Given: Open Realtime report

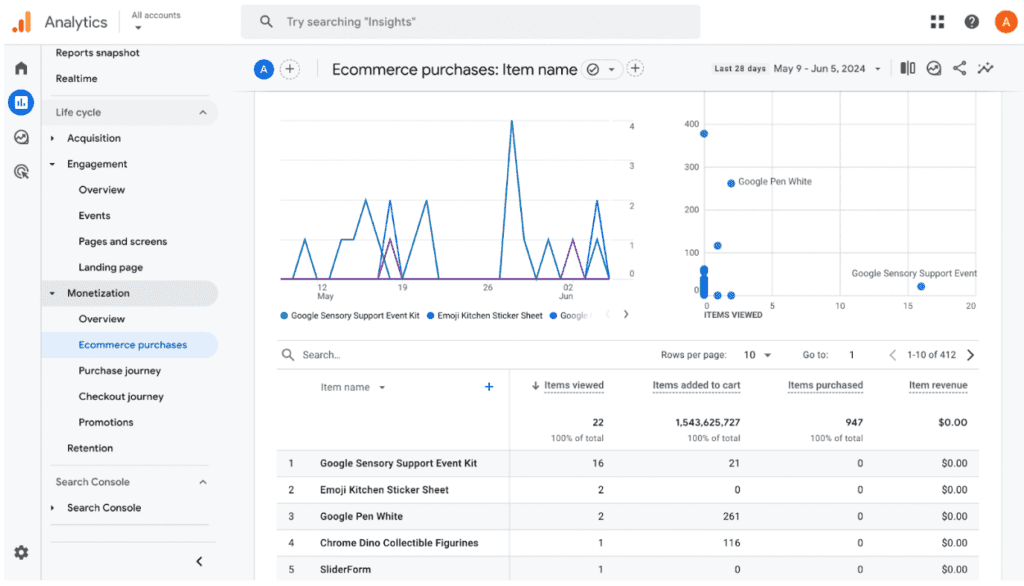Looking at the screenshot, I should point(76,78).
